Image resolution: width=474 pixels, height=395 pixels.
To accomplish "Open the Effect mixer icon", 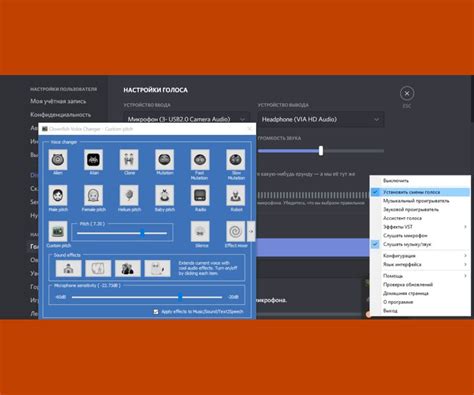I will [x=236, y=231].
